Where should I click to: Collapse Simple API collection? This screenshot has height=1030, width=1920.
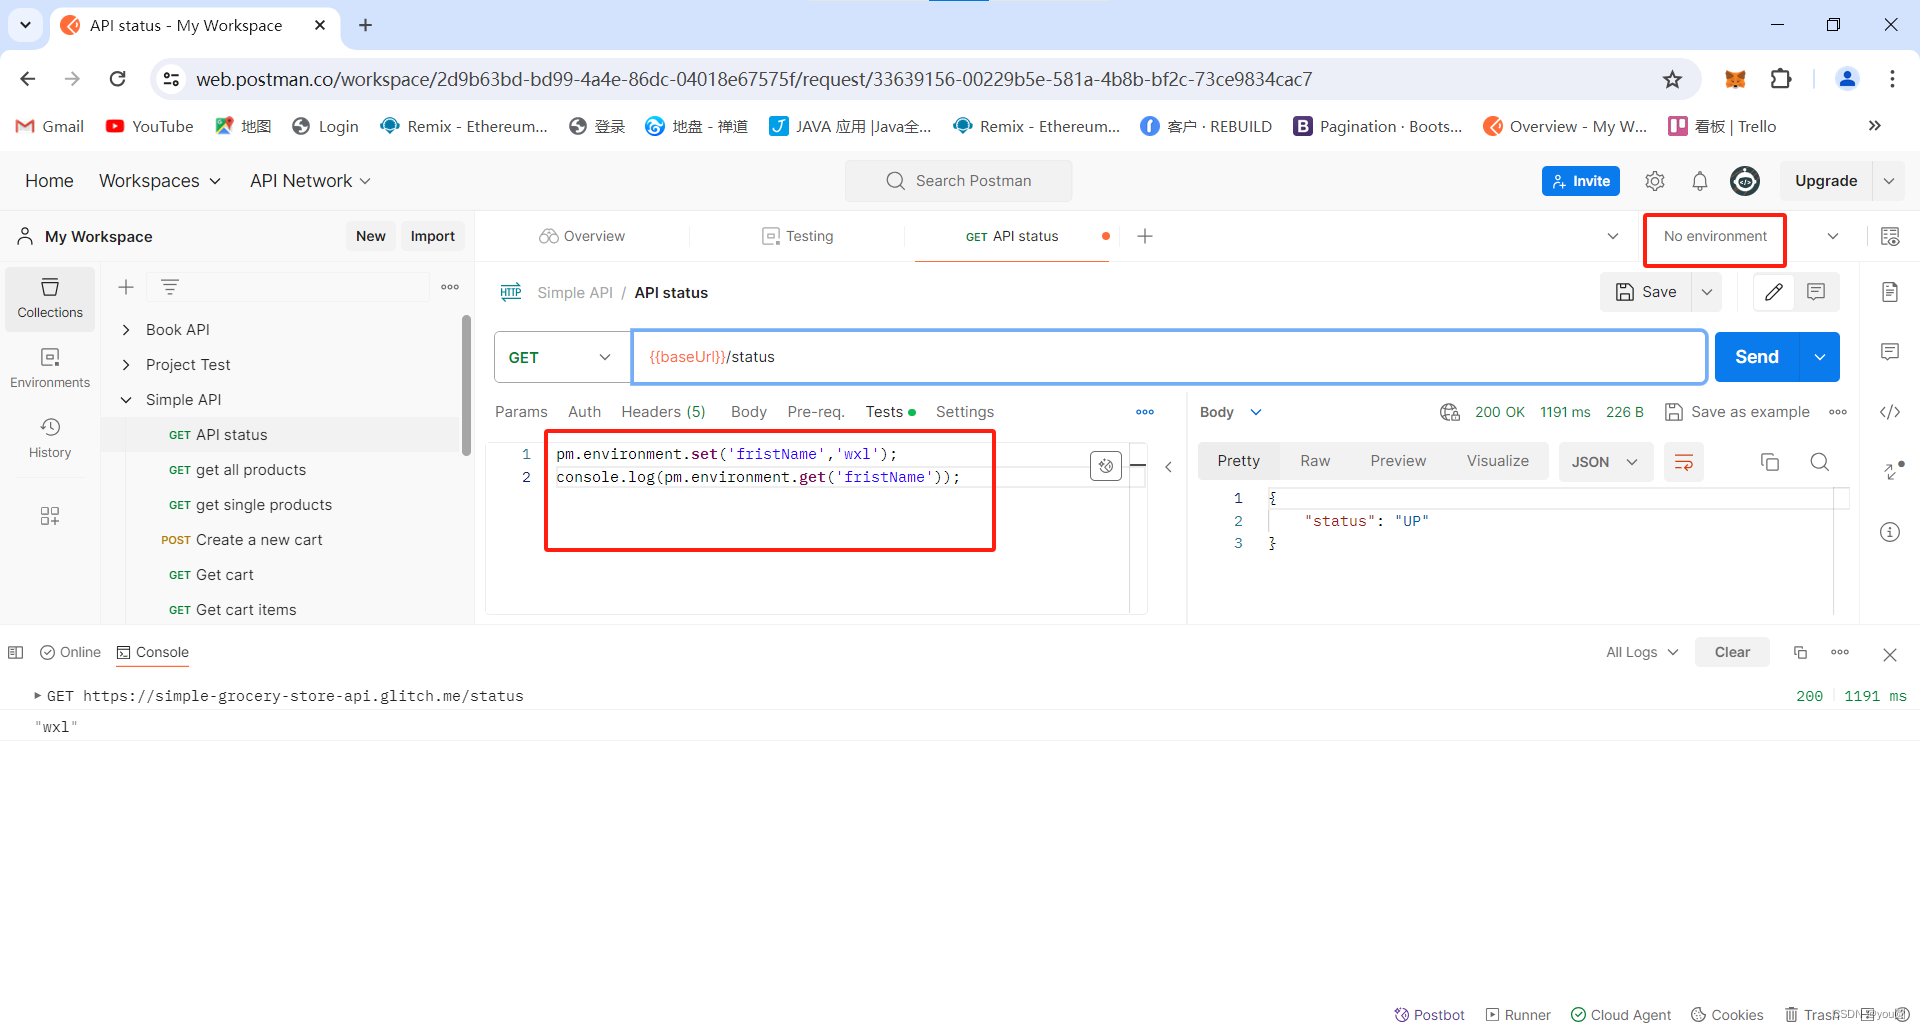click(126, 400)
